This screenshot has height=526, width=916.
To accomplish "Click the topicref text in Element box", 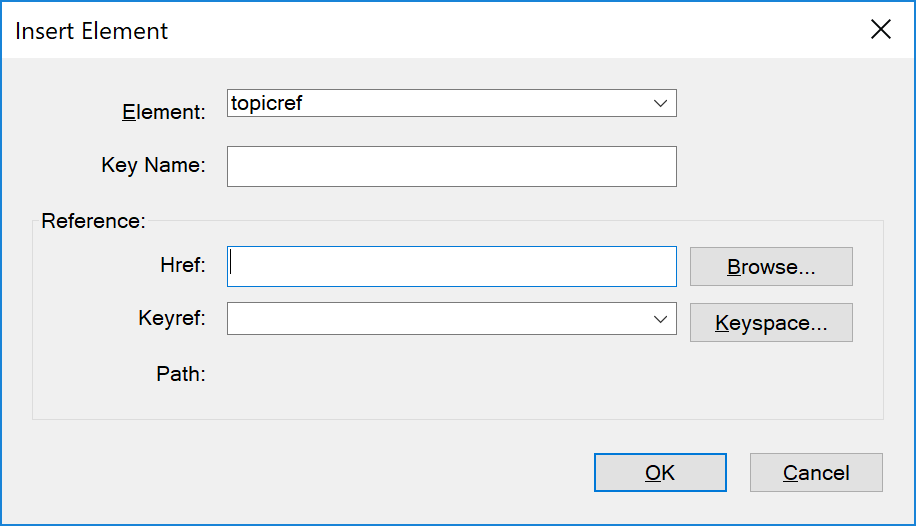I will click(x=267, y=103).
